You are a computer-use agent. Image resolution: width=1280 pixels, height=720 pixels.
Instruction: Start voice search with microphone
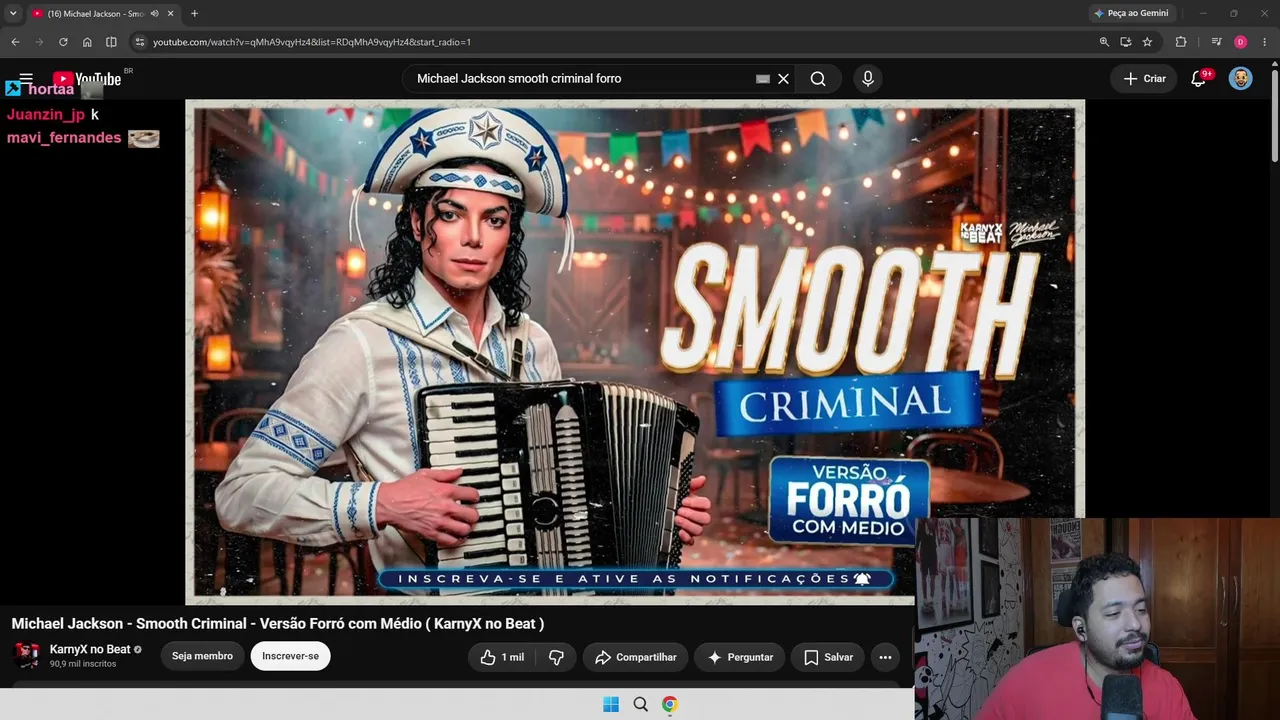click(x=868, y=79)
